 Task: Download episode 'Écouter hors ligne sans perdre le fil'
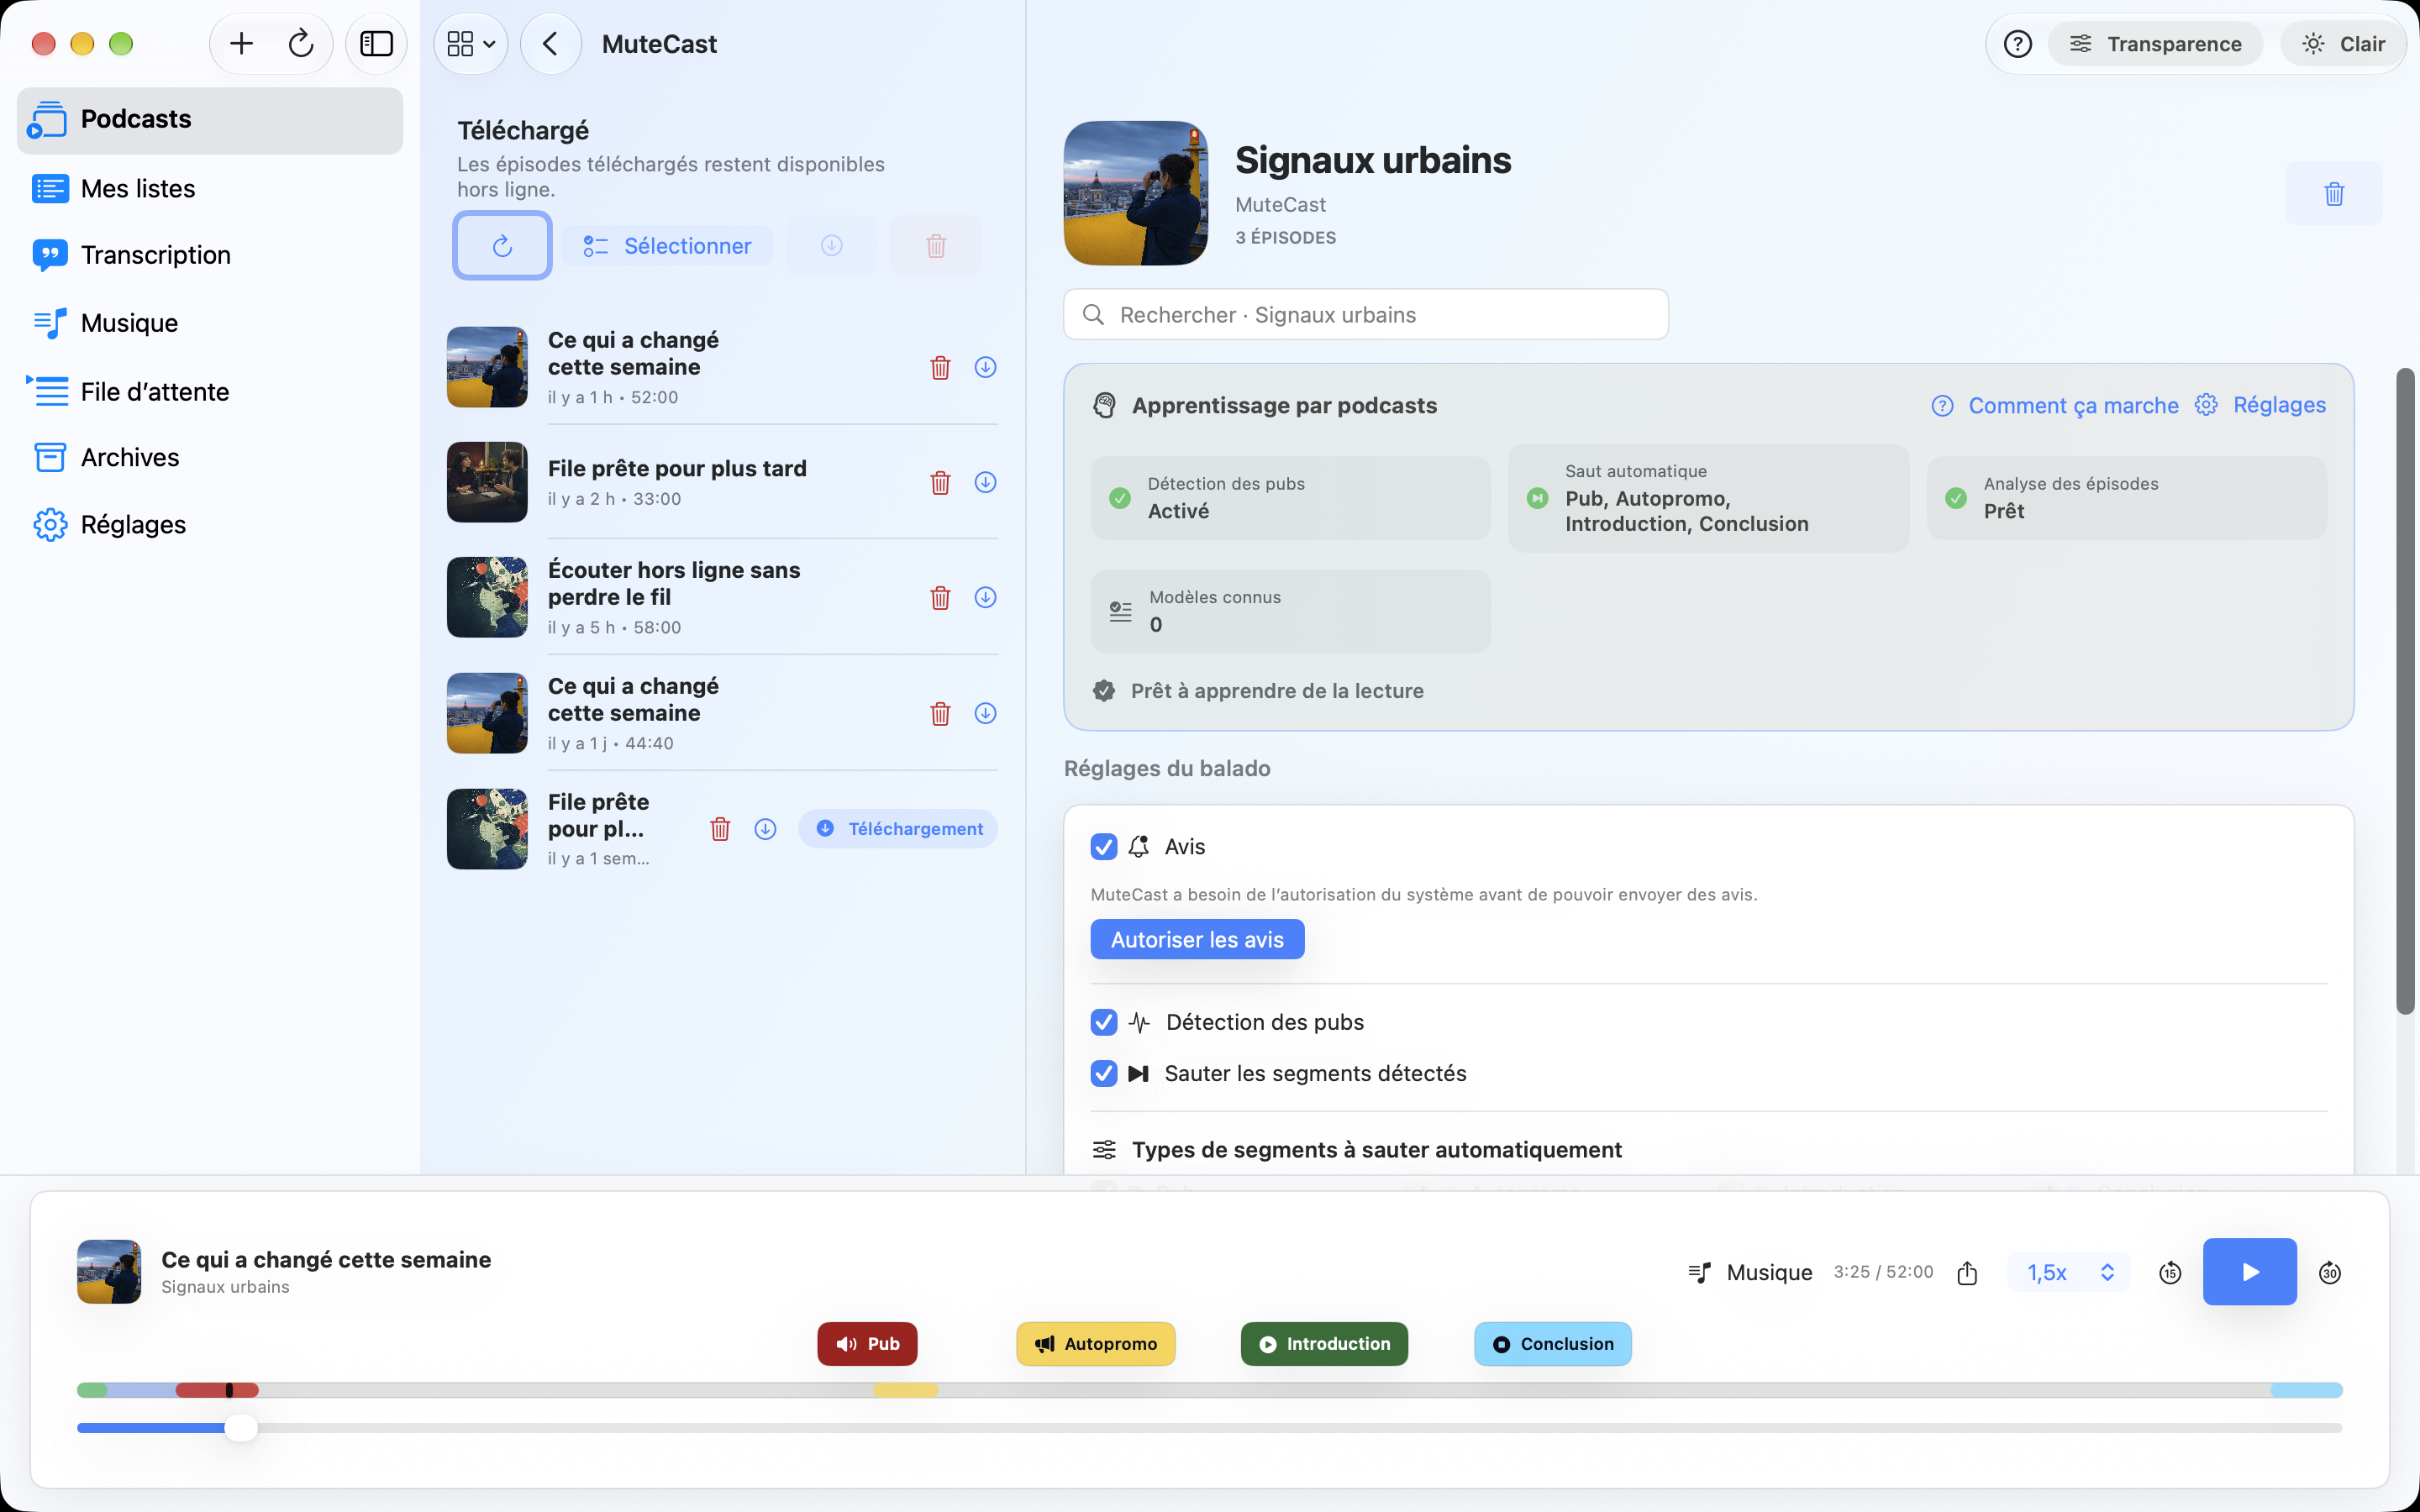pyautogui.click(x=985, y=598)
